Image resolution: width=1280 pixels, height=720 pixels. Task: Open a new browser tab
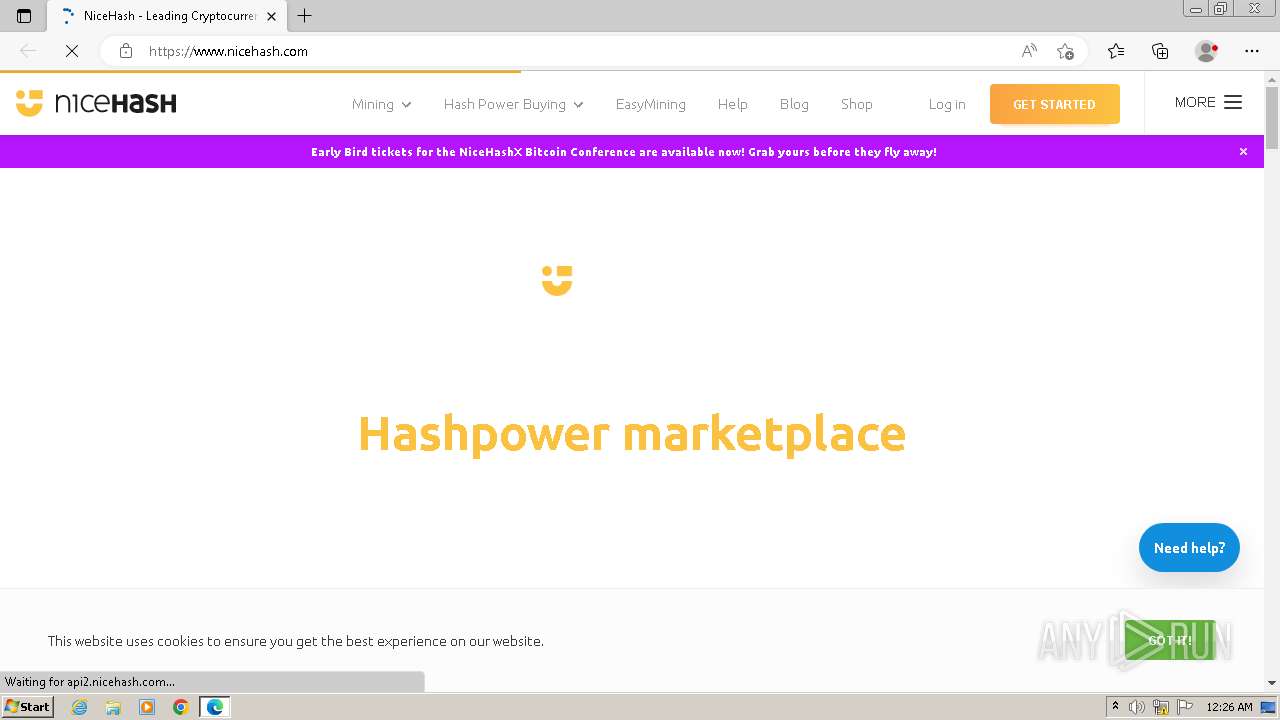pyautogui.click(x=305, y=16)
